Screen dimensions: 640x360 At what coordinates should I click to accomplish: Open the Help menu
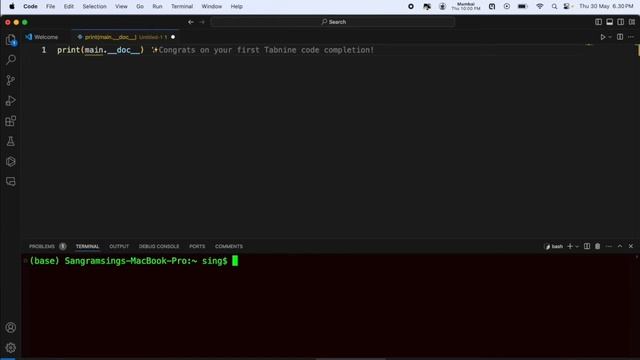(x=236, y=7)
